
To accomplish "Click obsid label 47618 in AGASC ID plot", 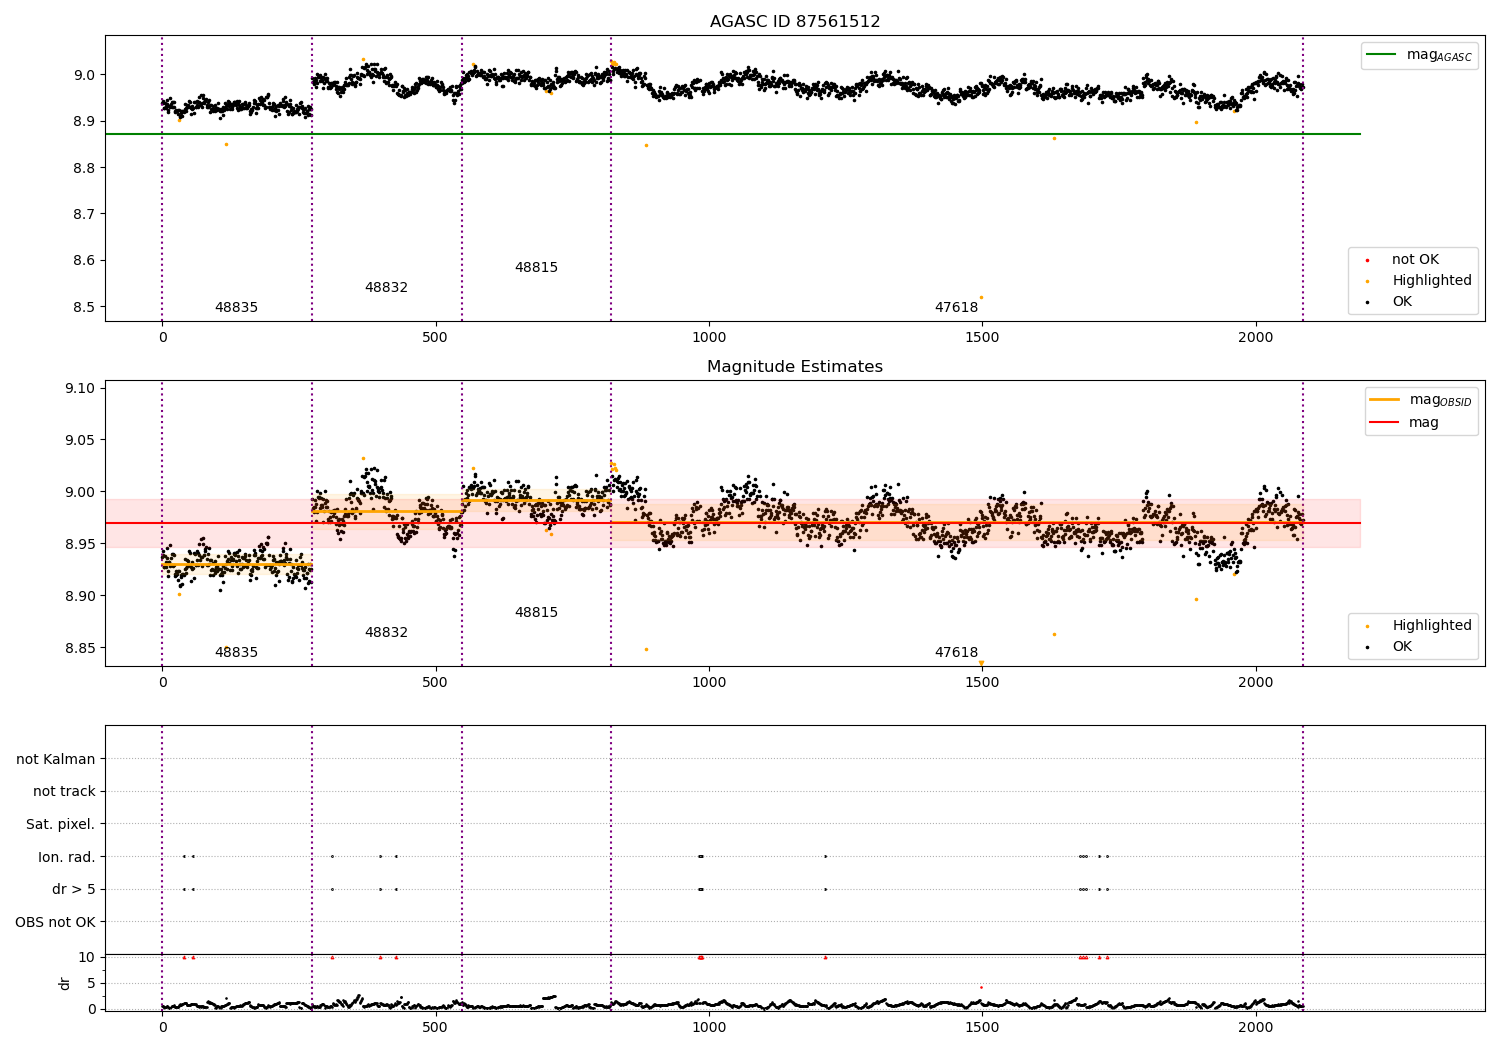I will pos(956,308).
